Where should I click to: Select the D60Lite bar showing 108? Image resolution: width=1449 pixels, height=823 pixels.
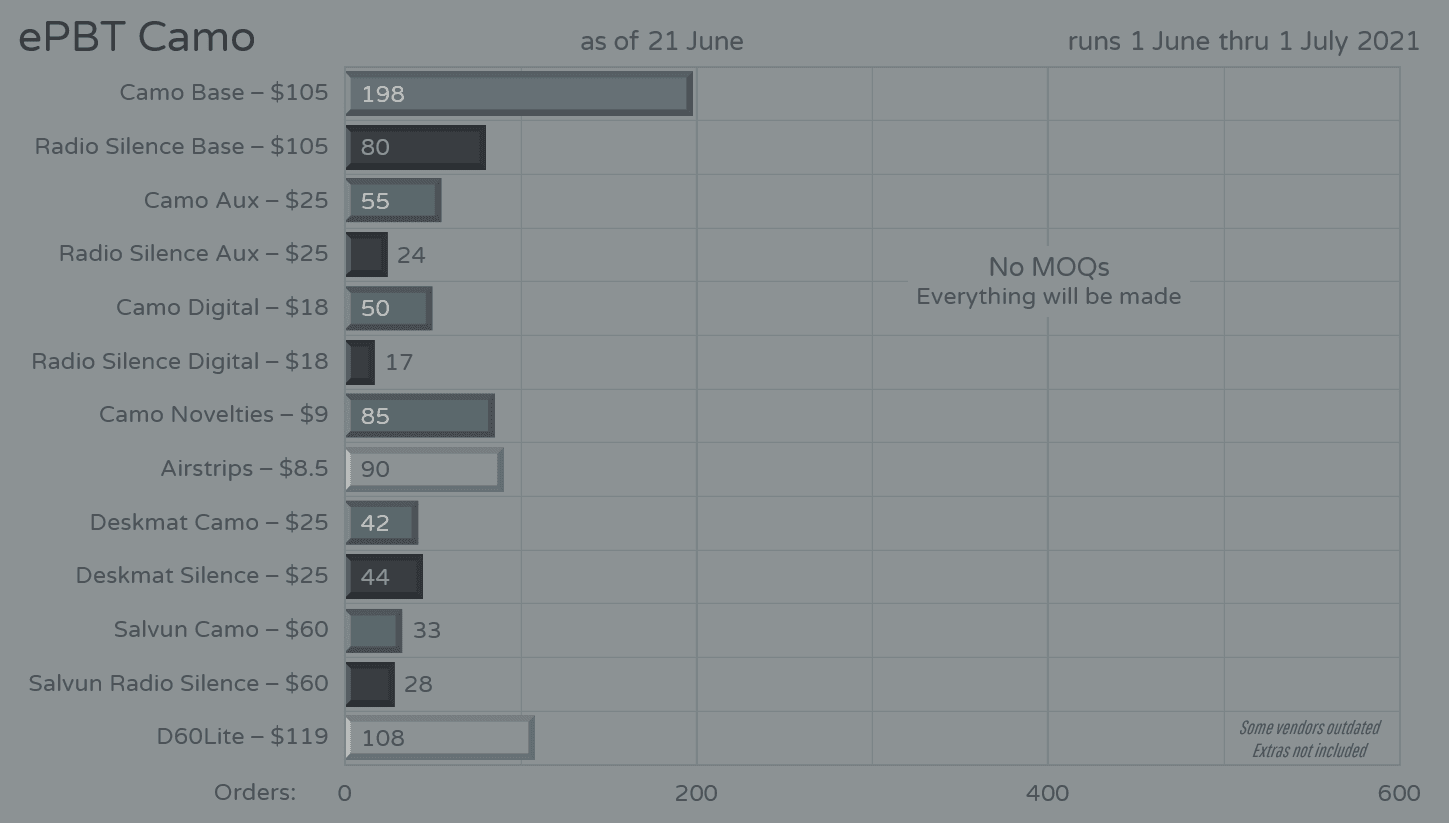(440, 738)
